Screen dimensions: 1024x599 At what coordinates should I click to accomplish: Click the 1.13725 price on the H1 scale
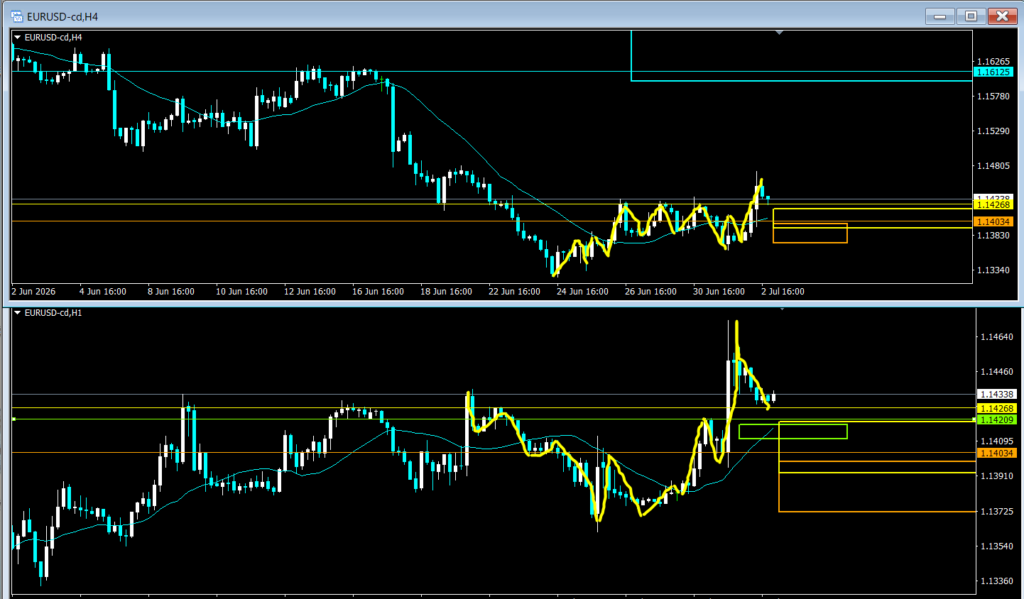pos(997,511)
